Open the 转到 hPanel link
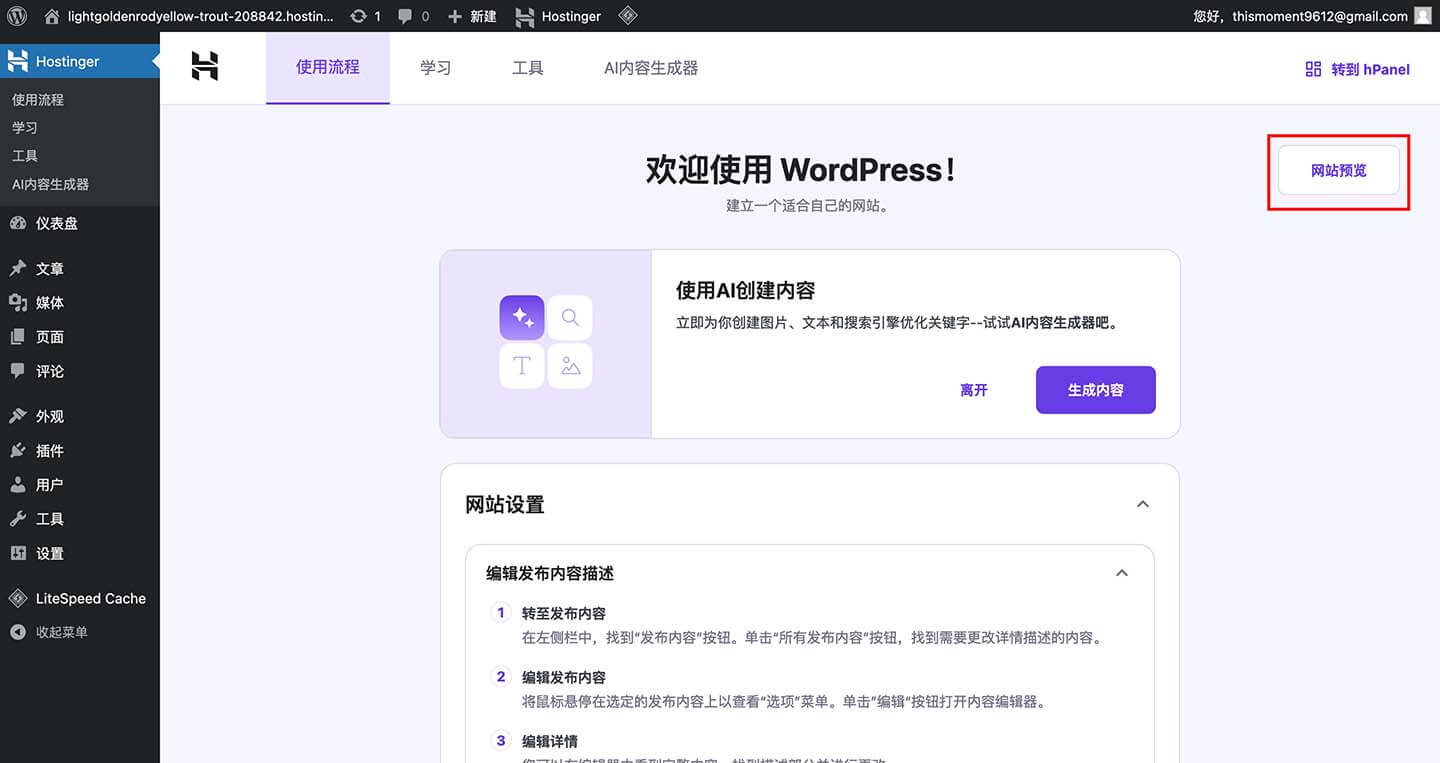 [1358, 69]
